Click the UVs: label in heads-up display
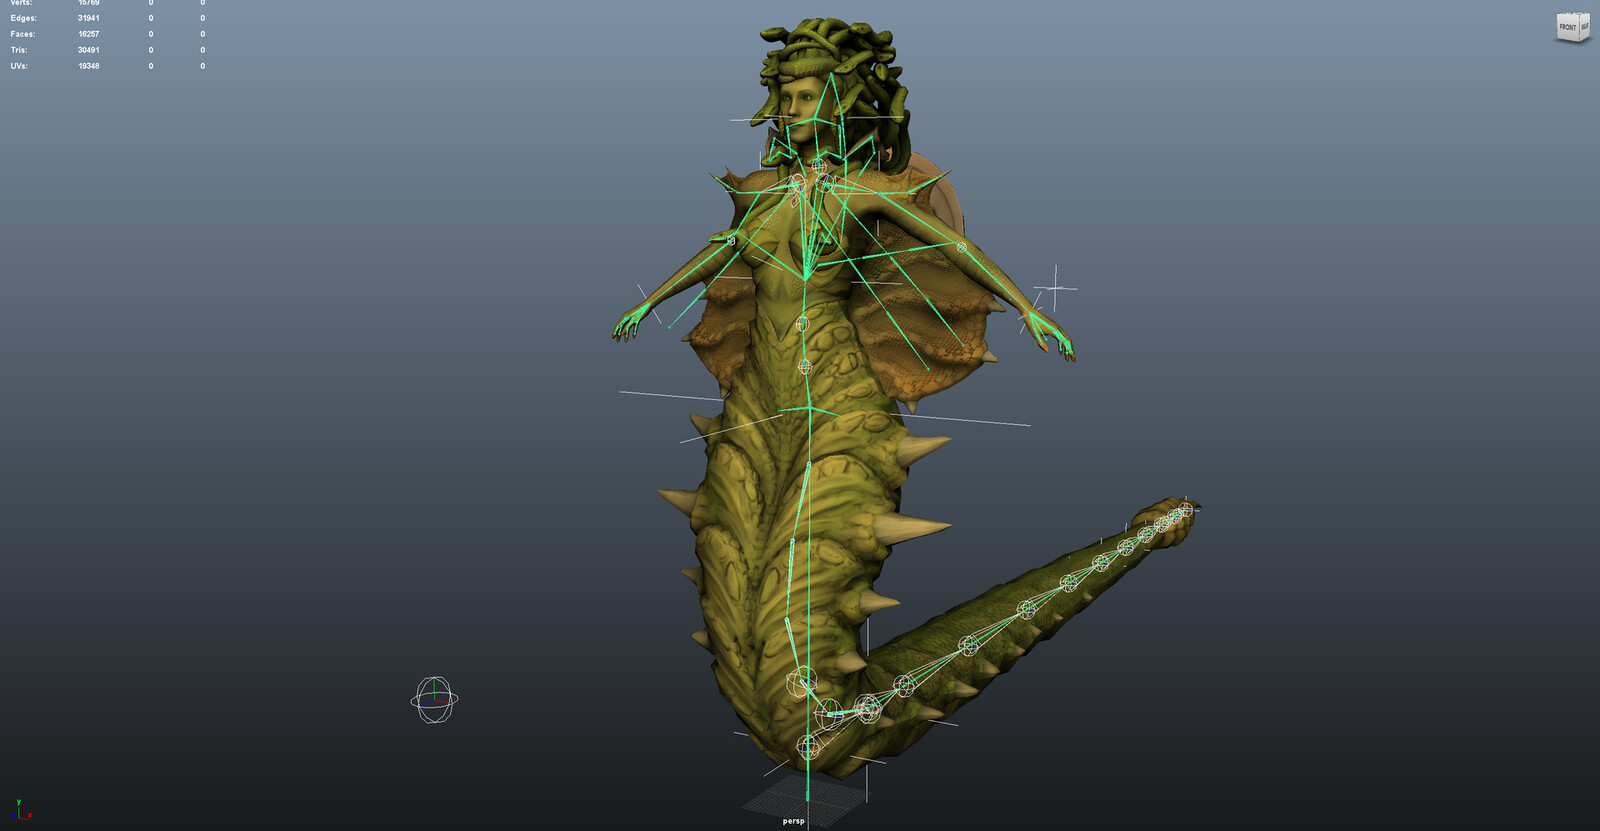 [x=19, y=66]
